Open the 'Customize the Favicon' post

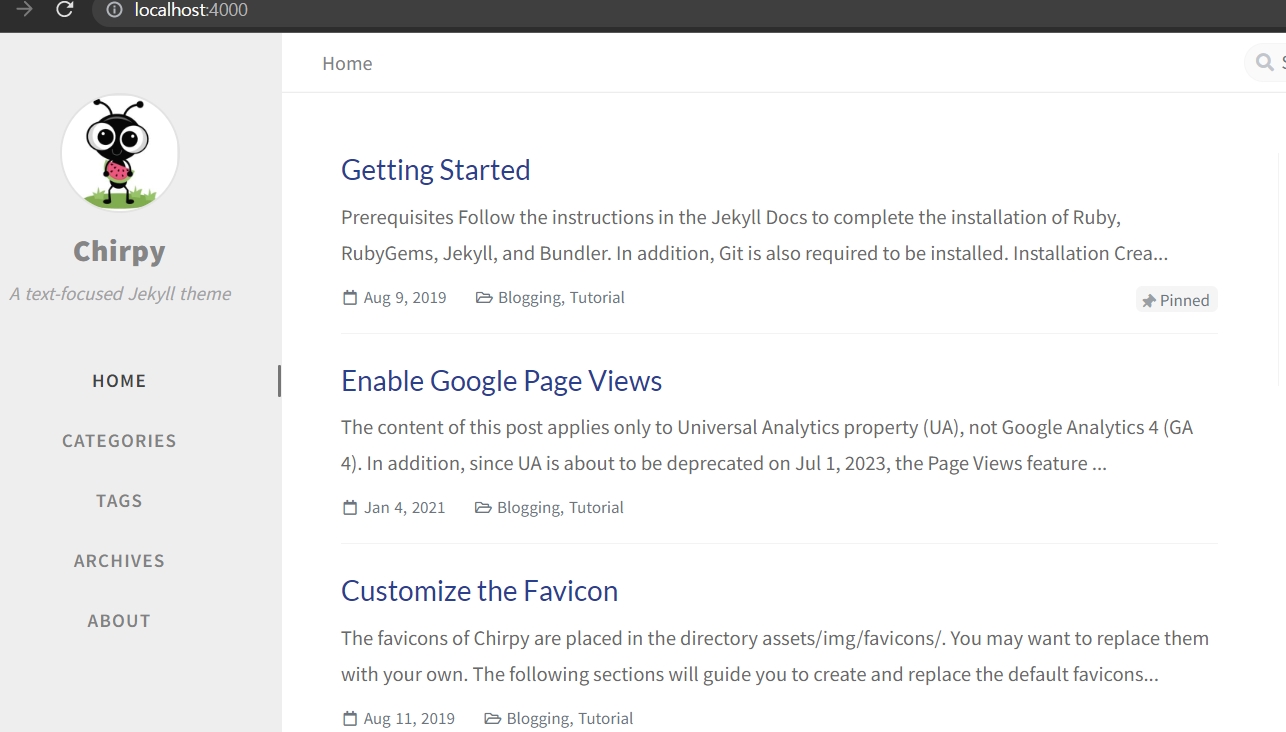coord(480,591)
